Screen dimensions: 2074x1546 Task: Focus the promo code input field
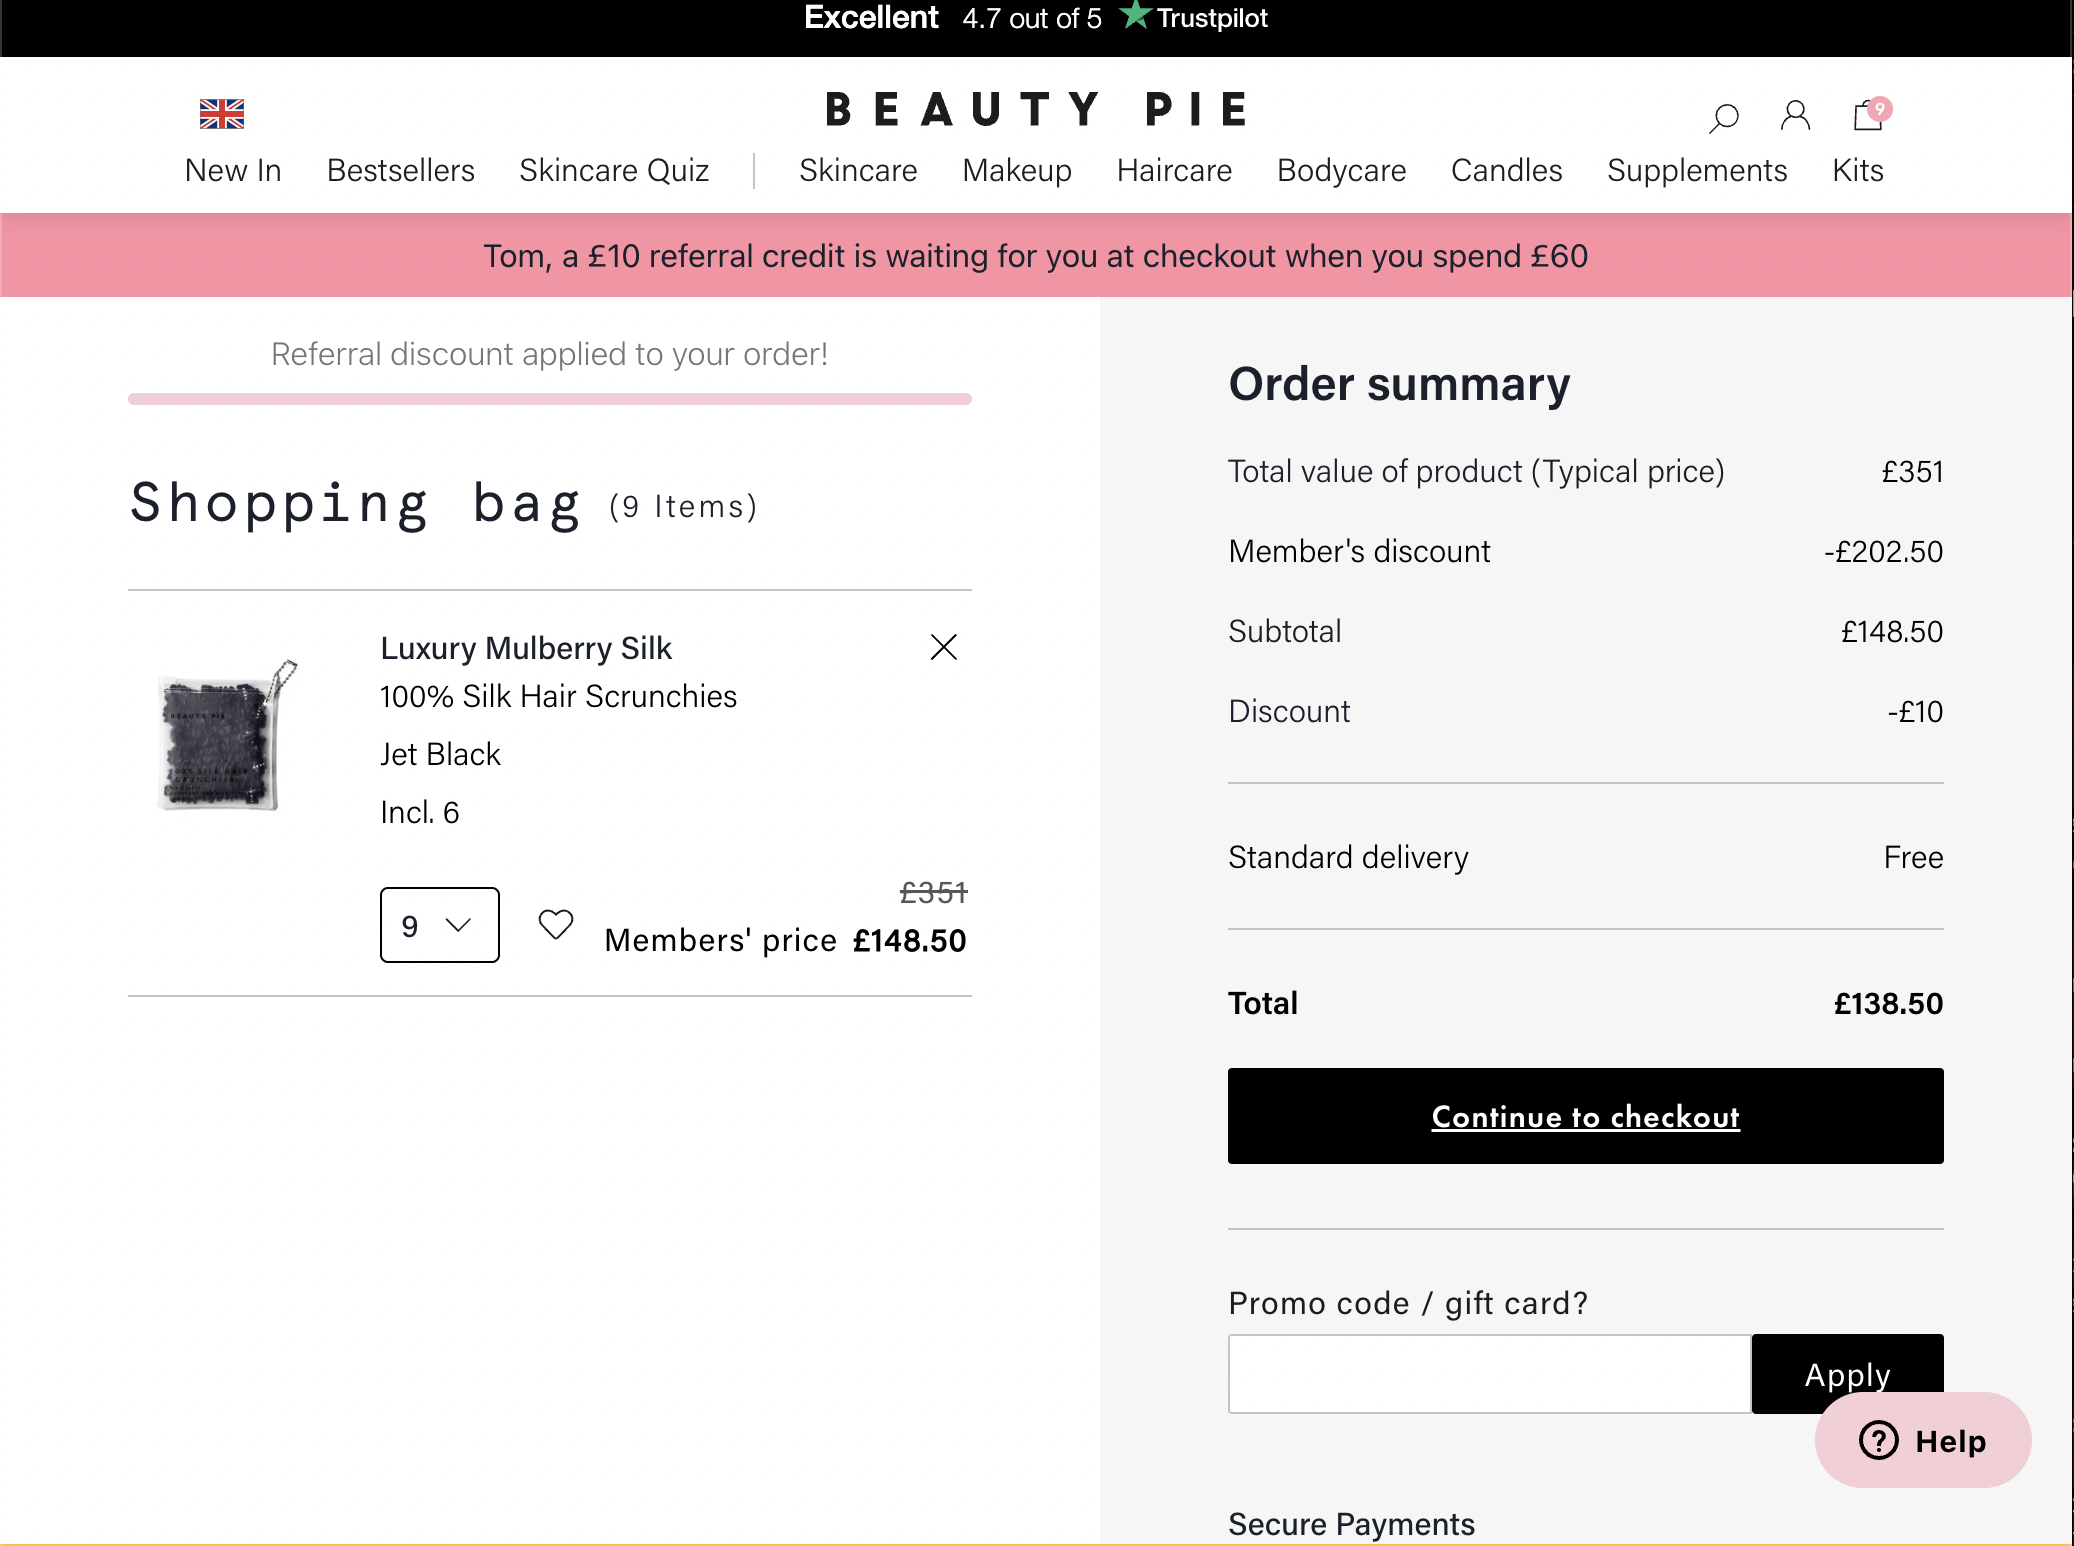coord(1489,1373)
